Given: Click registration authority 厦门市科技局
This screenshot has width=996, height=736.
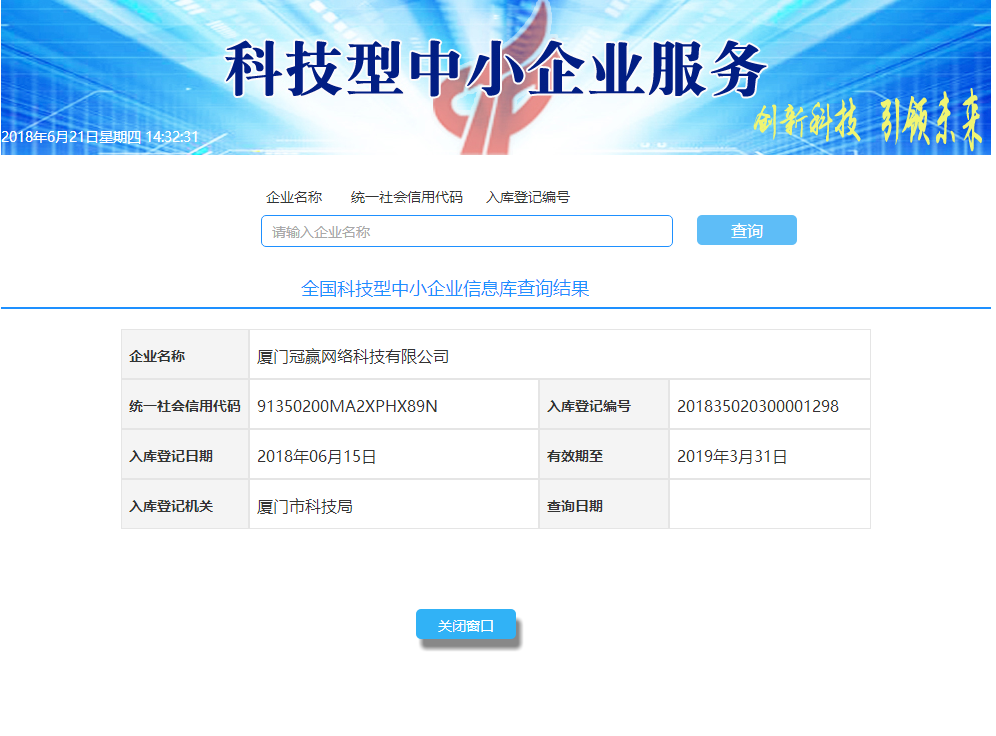Looking at the screenshot, I should [305, 507].
